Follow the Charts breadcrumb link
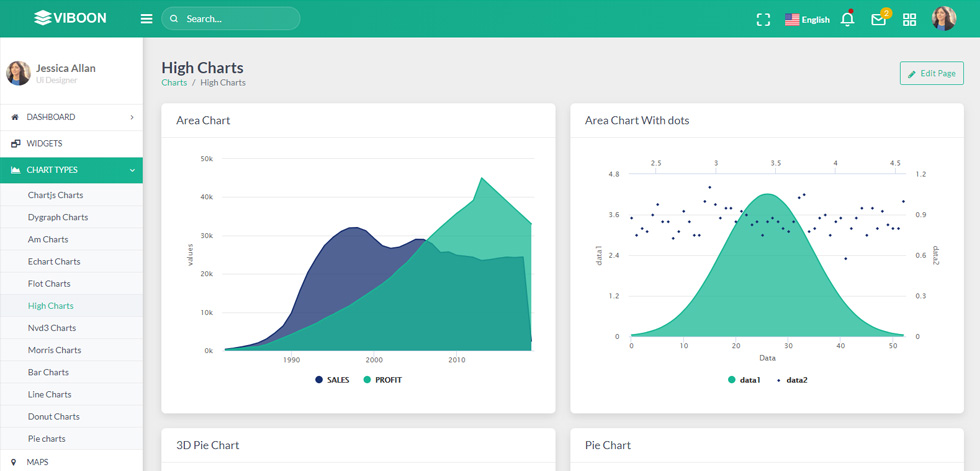 174,82
